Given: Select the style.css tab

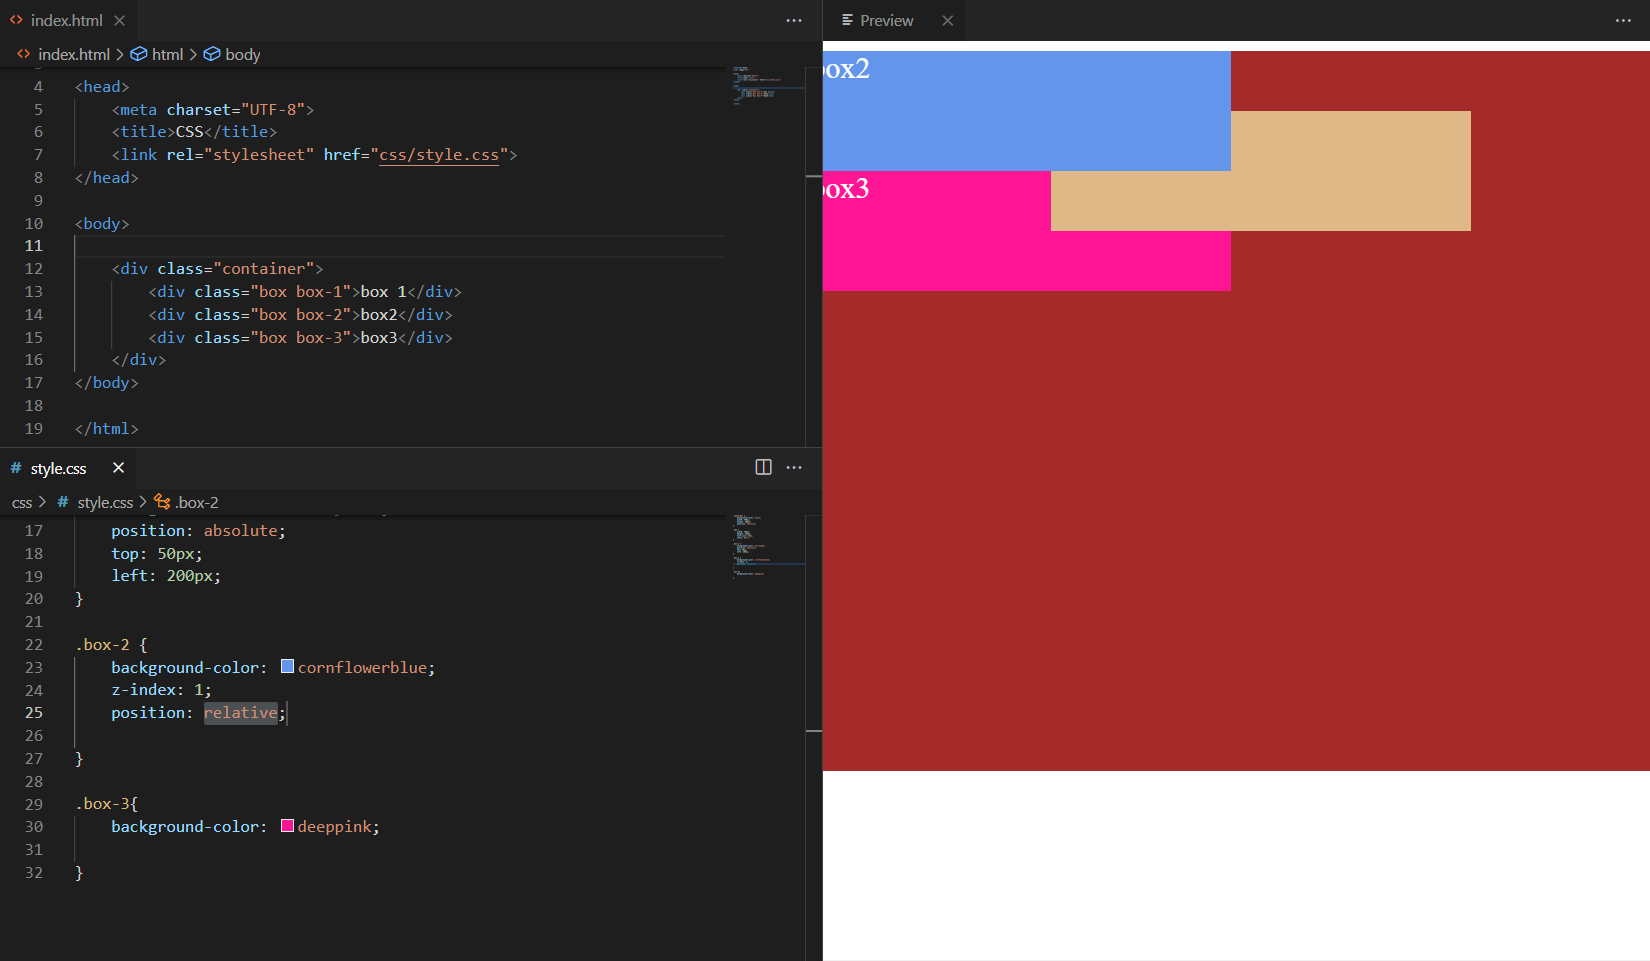Looking at the screenshot, I should (x=58, y=468).
